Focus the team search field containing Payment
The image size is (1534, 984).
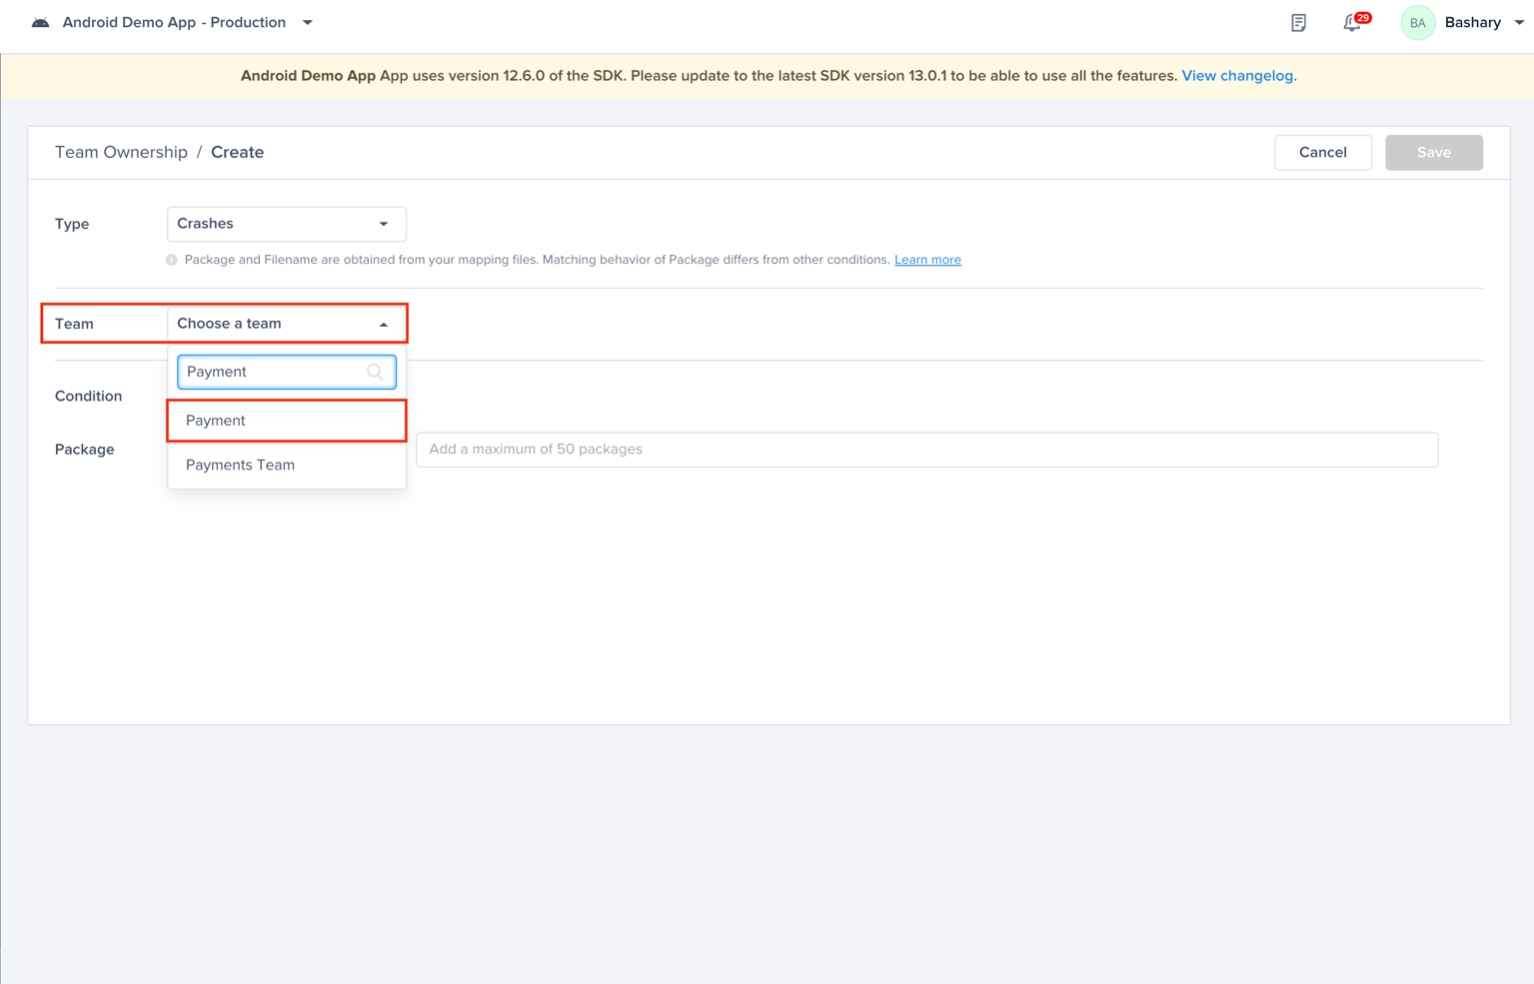tap(272, 372)
